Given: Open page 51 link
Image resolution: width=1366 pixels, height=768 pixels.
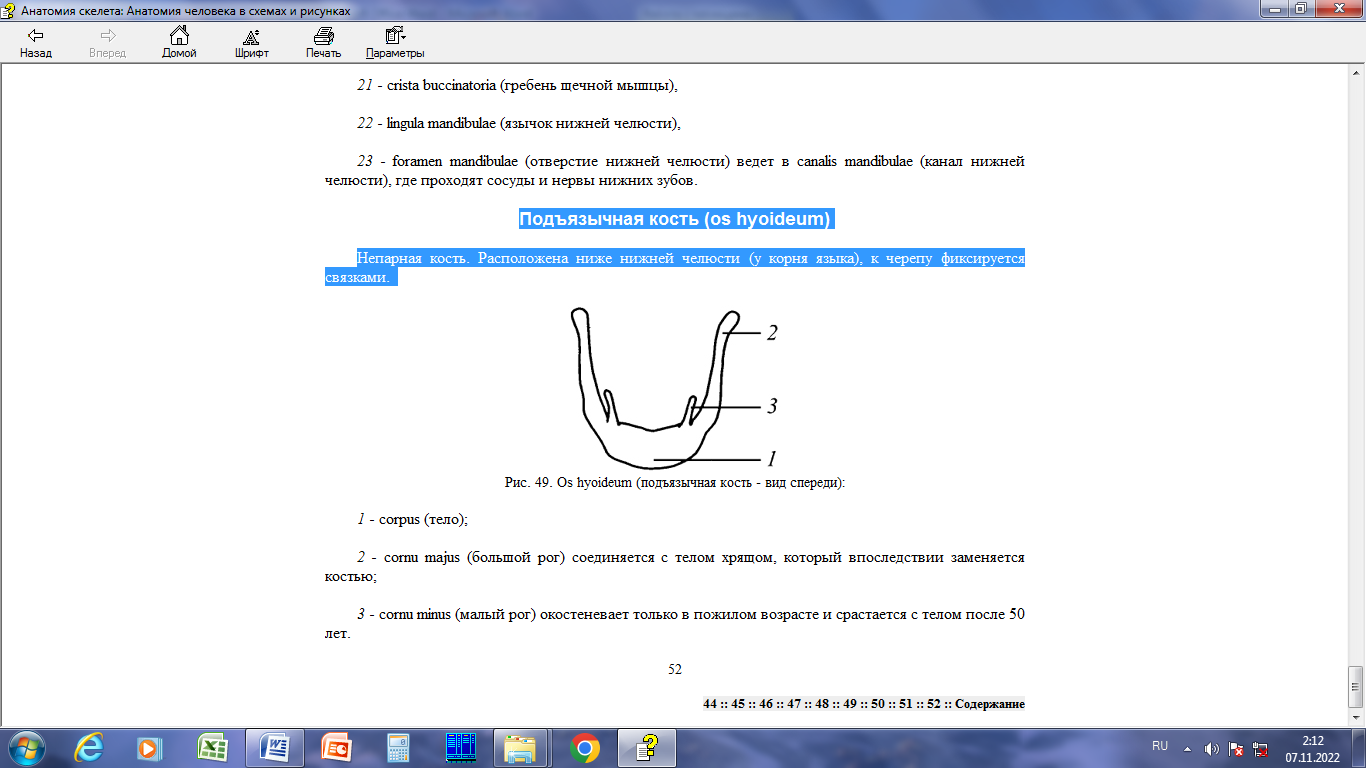Looking at the screenshot, I should pyautogui.click(x=906, y=704).
